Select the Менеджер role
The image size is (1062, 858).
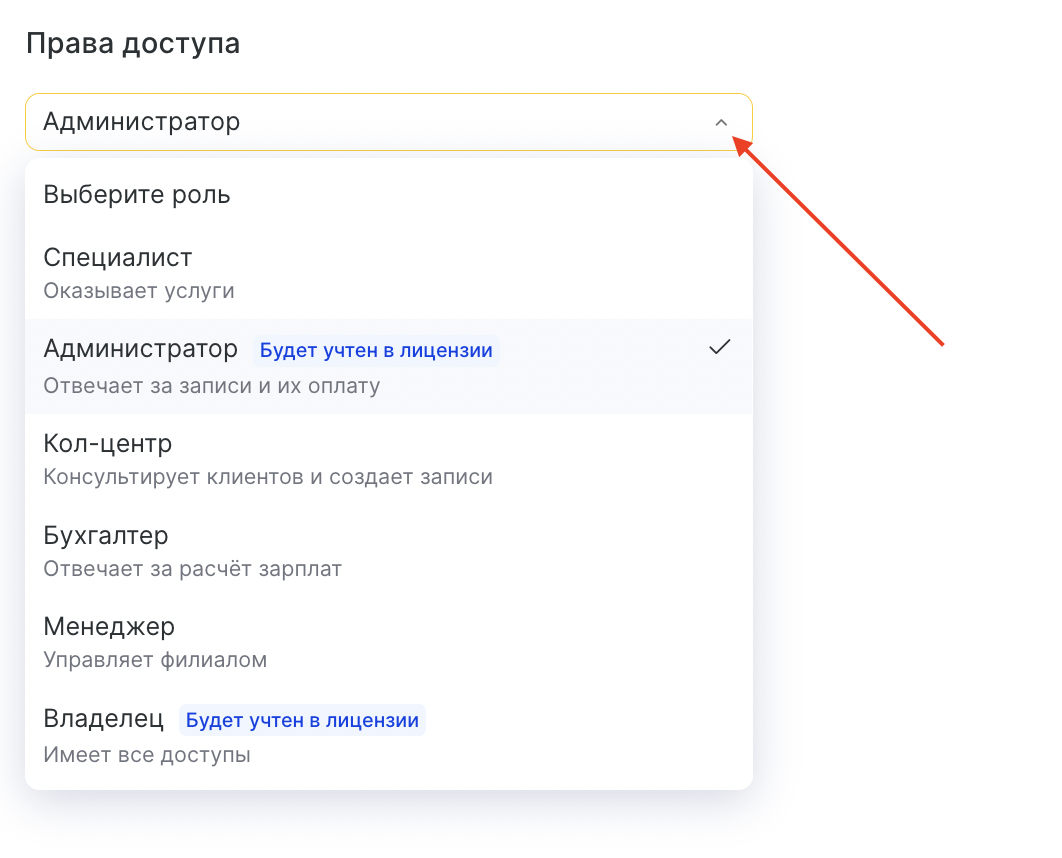(109, 627)
